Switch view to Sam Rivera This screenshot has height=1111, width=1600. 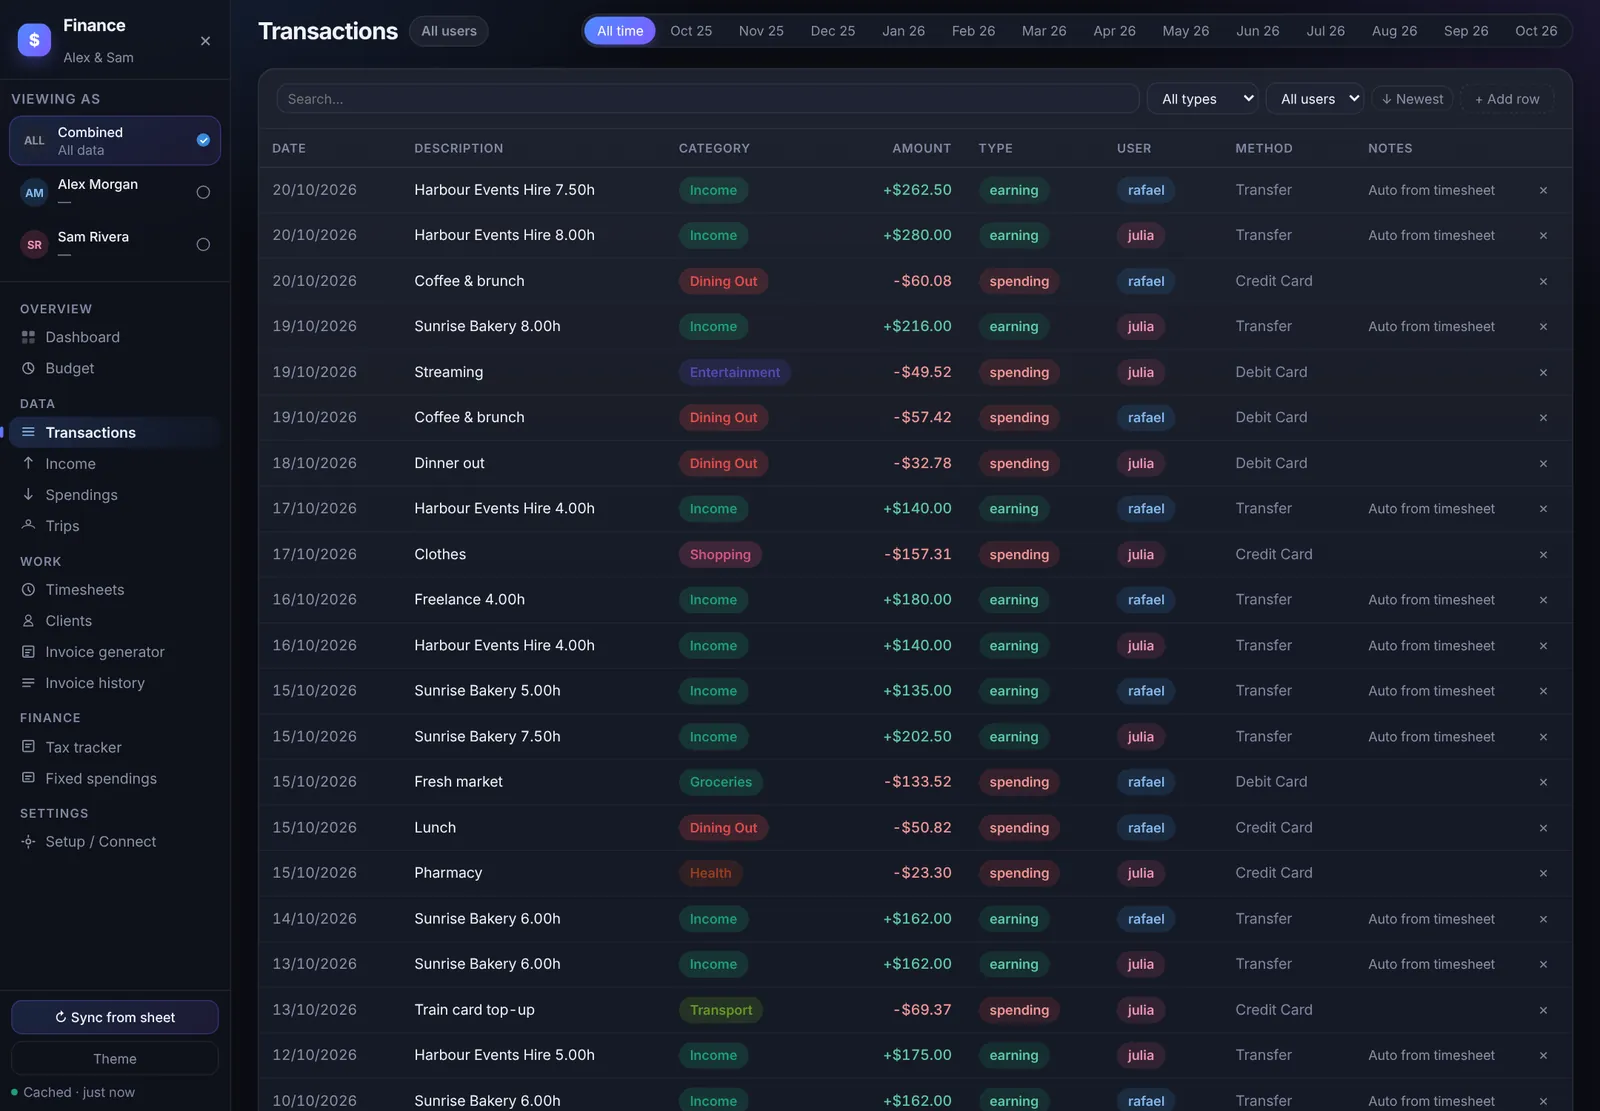tap(115, 244)
